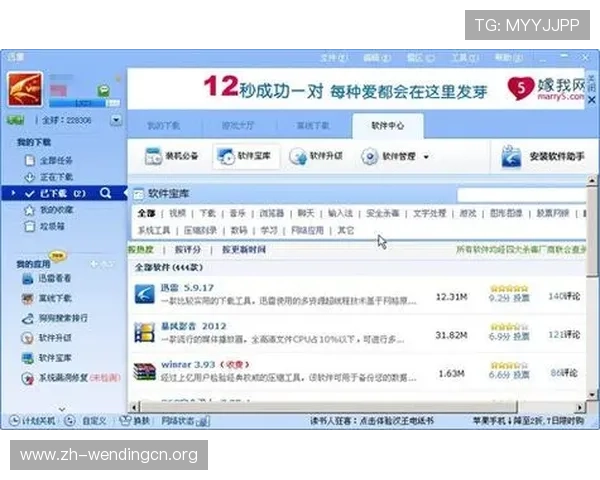
Task: Filter by 图形图像 category
Action: (506, 213)
